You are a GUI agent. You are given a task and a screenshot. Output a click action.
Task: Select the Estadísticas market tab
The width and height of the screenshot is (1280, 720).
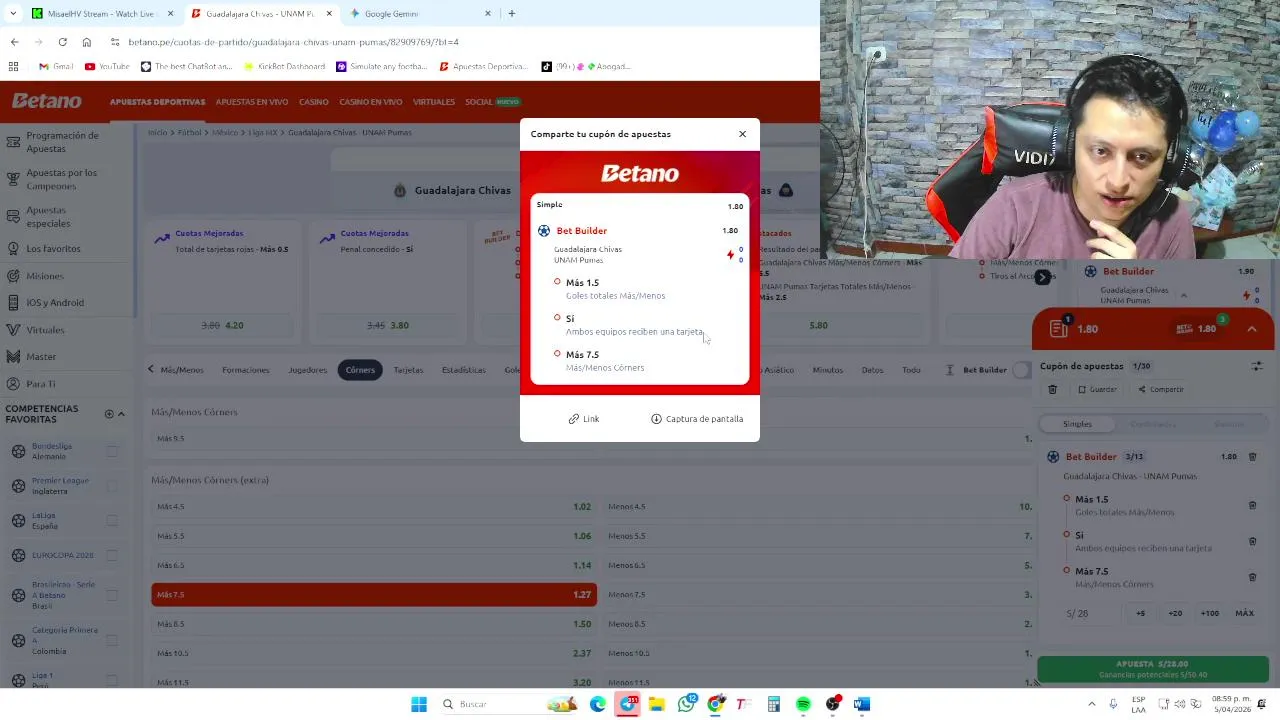[463, 370]
